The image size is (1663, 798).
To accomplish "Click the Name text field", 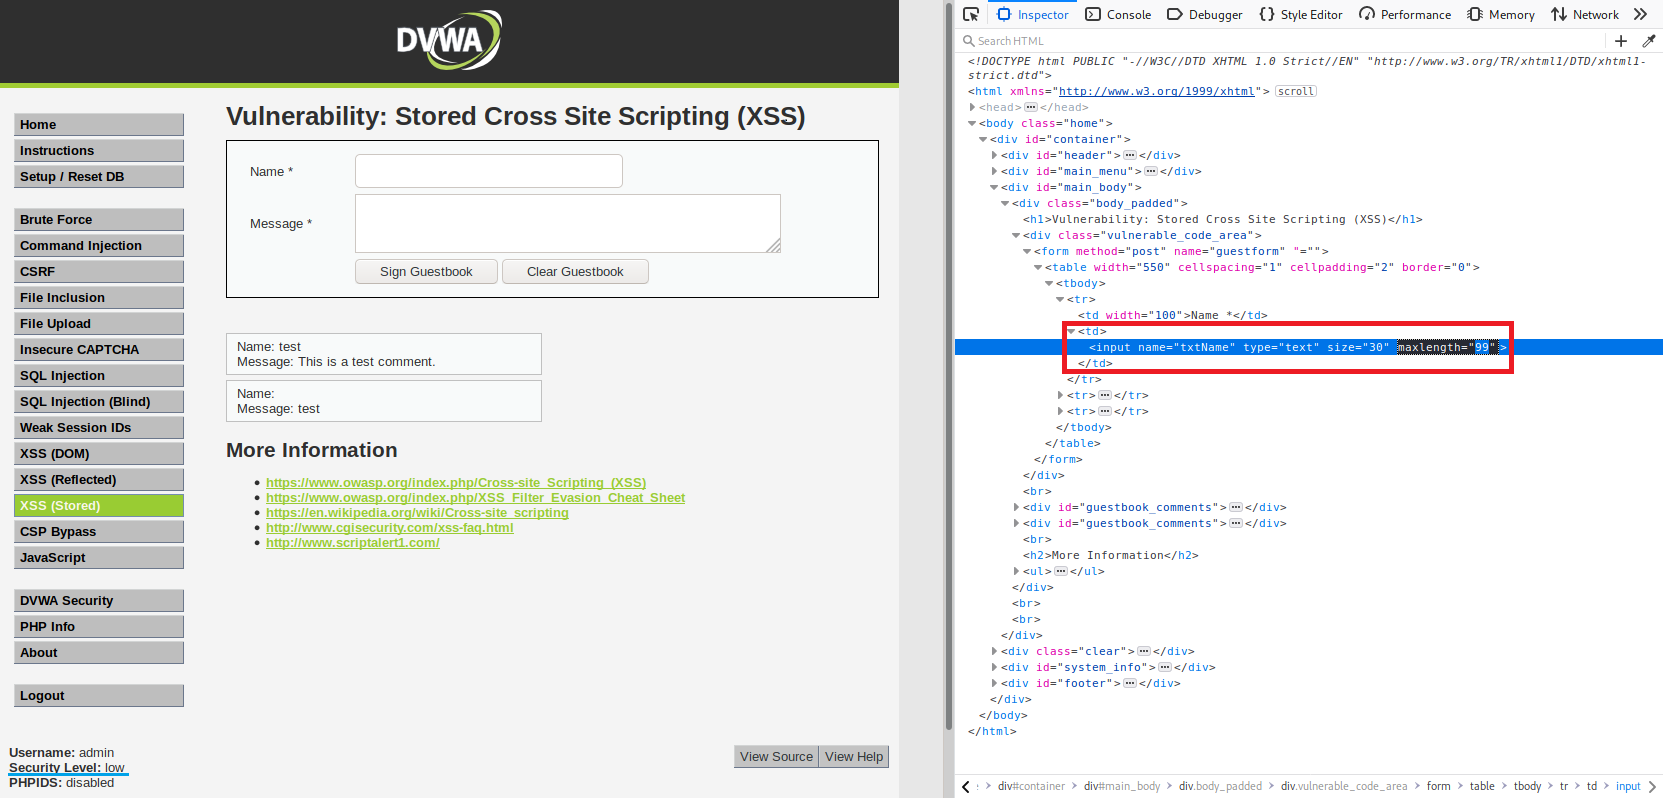I will click(x=488, y=171).
